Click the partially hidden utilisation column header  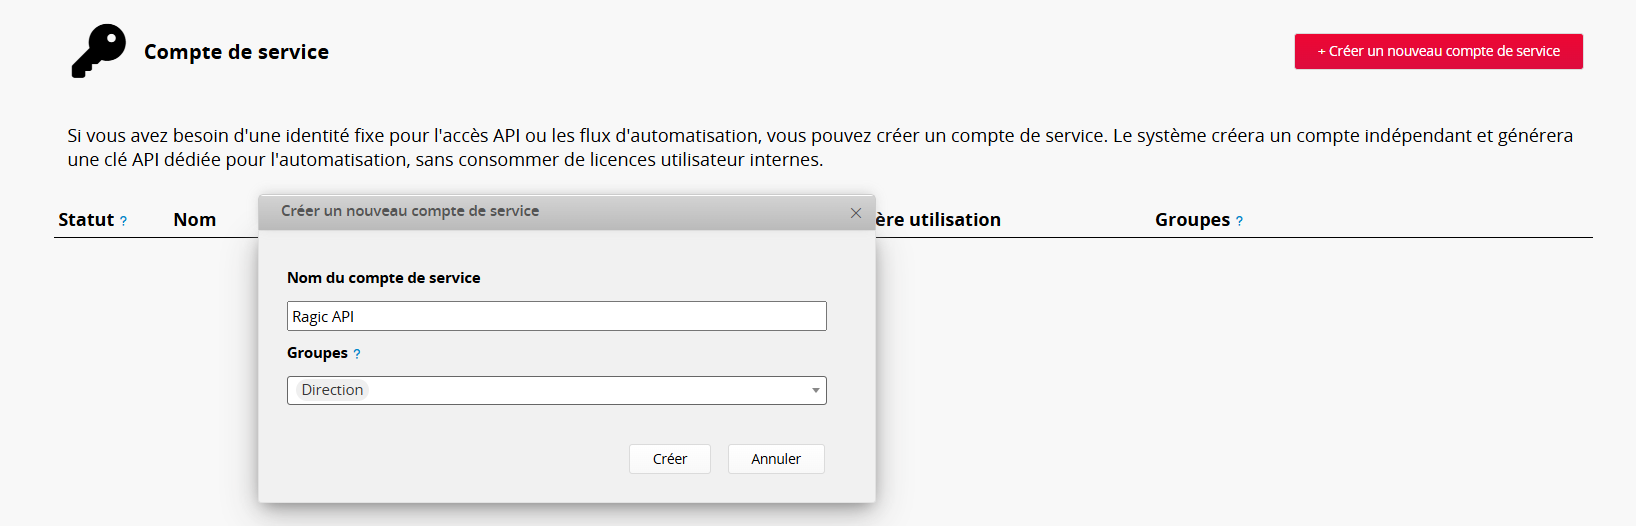coord(938,220)
